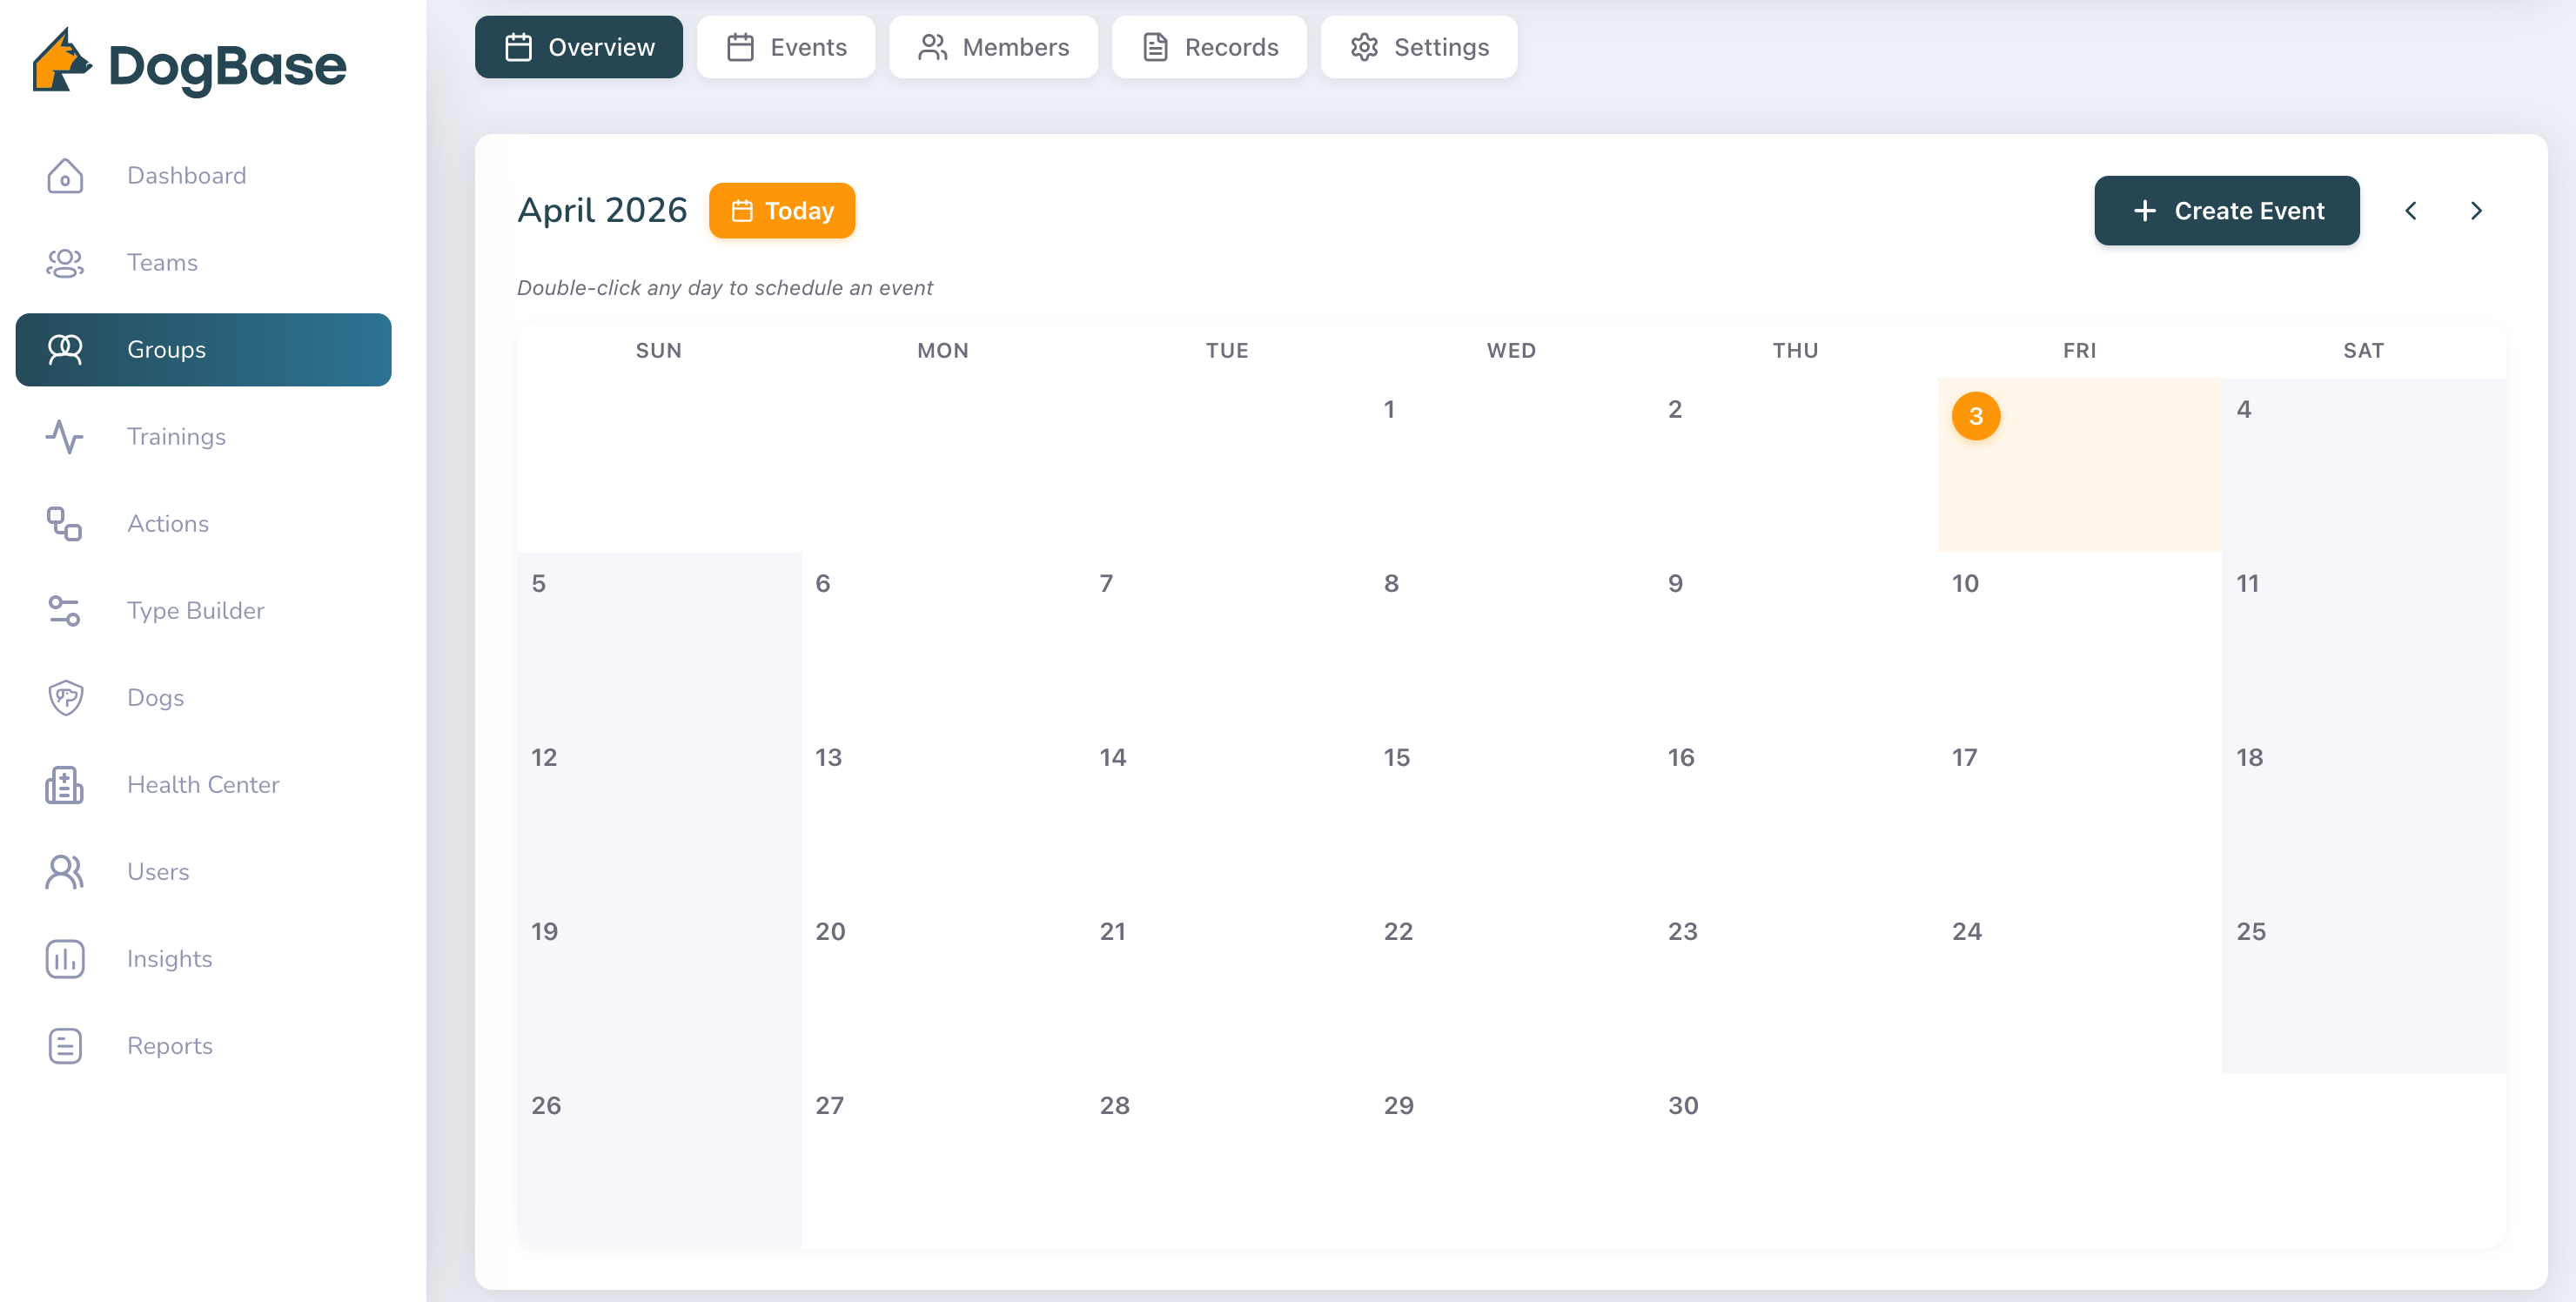Open Type Builder sliders icon
This screenshot has width=2576, height=1302.
pyautogui.click(x=65, y=611)
